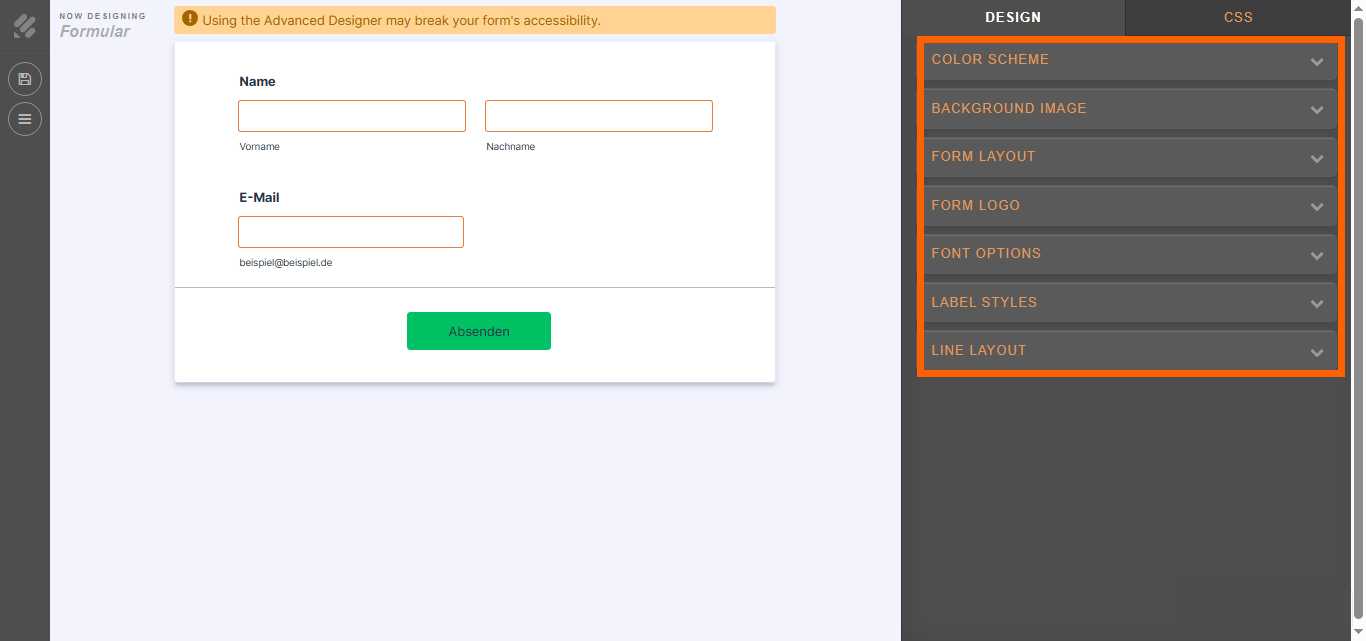Expand Form Logo chevron arrow
This screenshot has height=641, width=1366.
(x=1317, y=207)
